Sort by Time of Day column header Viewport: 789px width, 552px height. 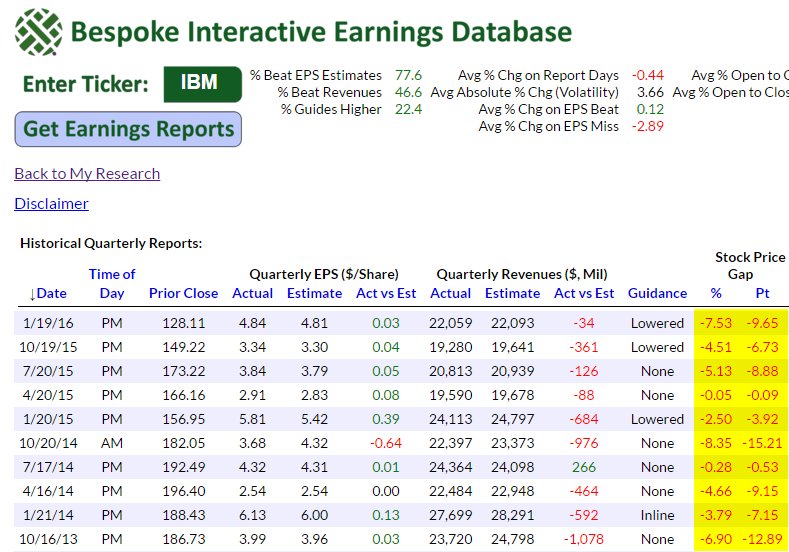pyautogui.click(x=112, y=284)
